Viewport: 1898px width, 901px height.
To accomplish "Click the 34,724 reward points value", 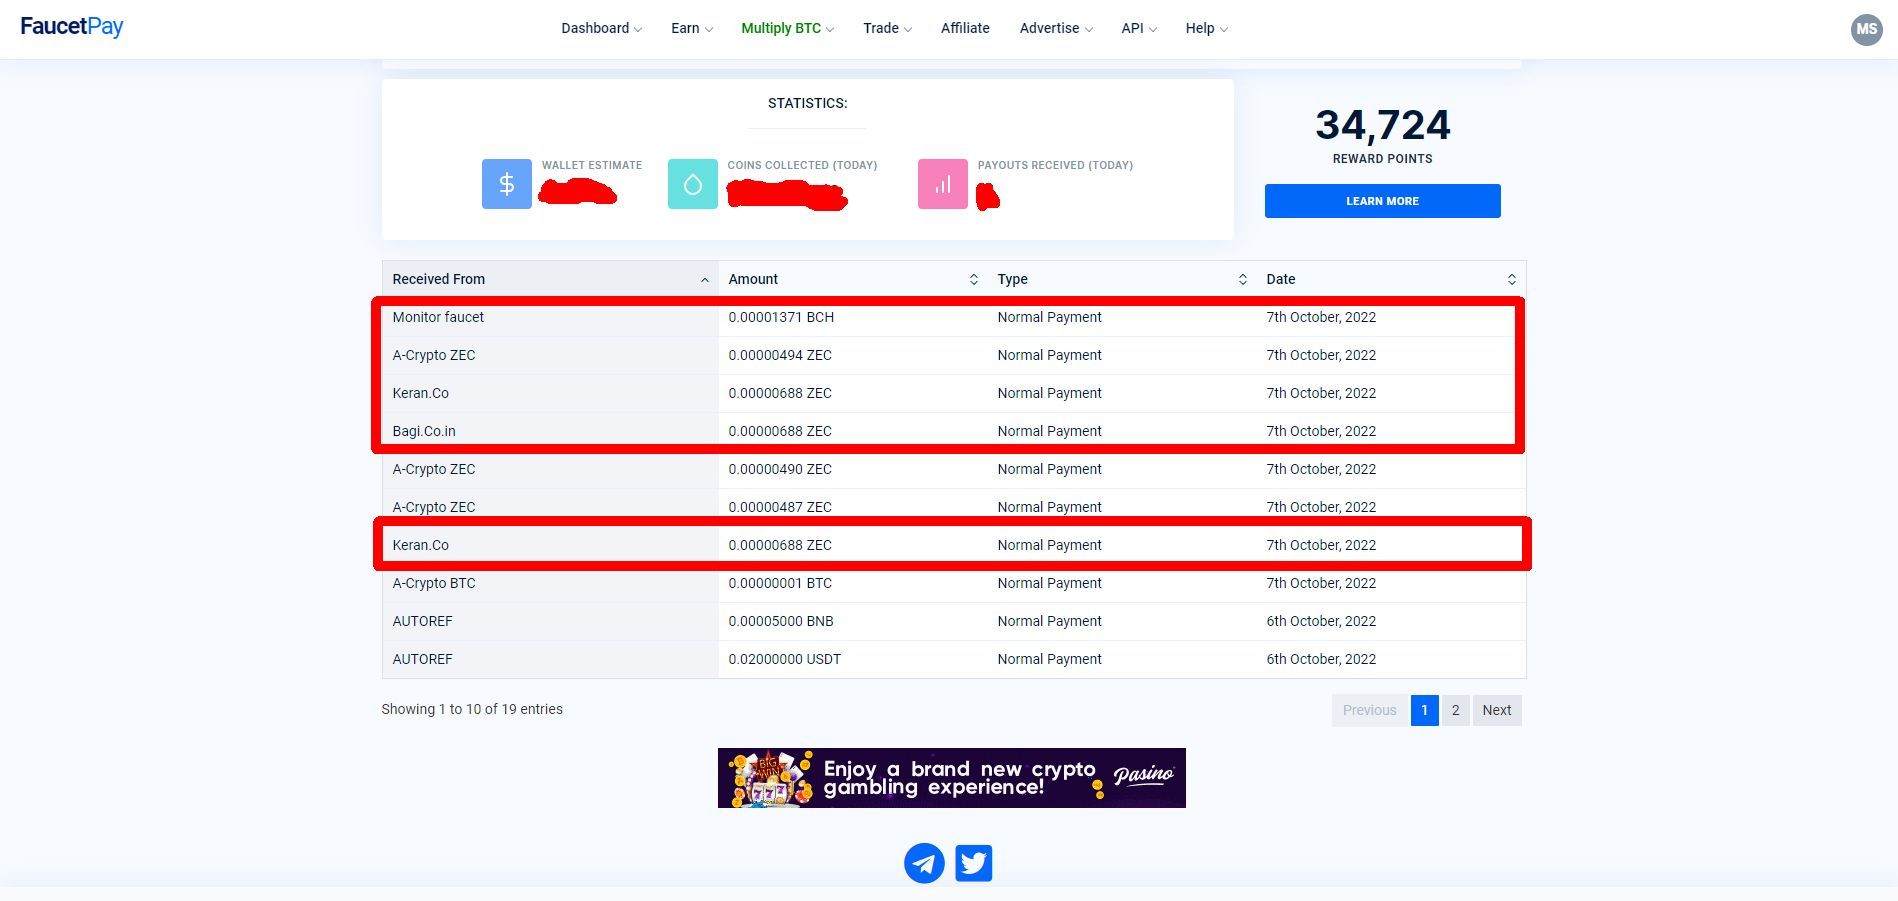I will point(1382,125).
